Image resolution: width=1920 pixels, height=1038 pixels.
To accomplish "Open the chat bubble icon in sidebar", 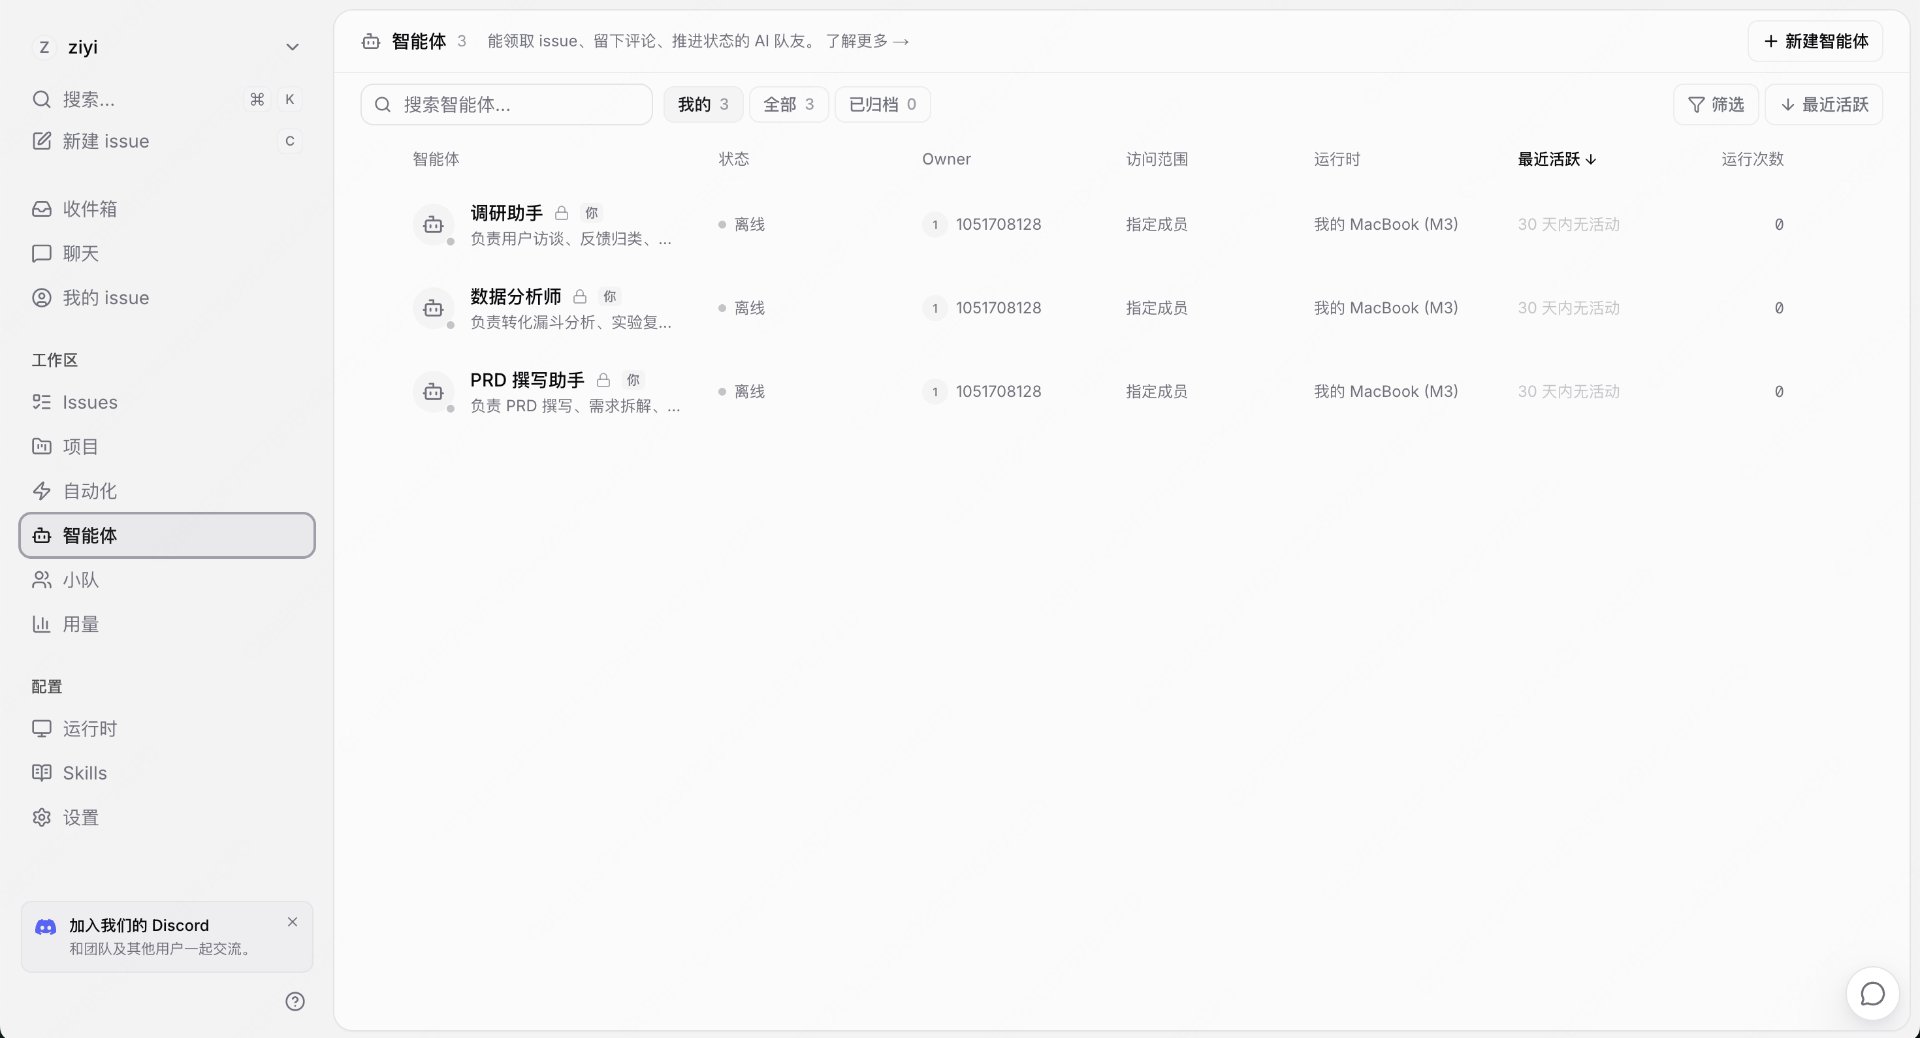I will point(41,253).
